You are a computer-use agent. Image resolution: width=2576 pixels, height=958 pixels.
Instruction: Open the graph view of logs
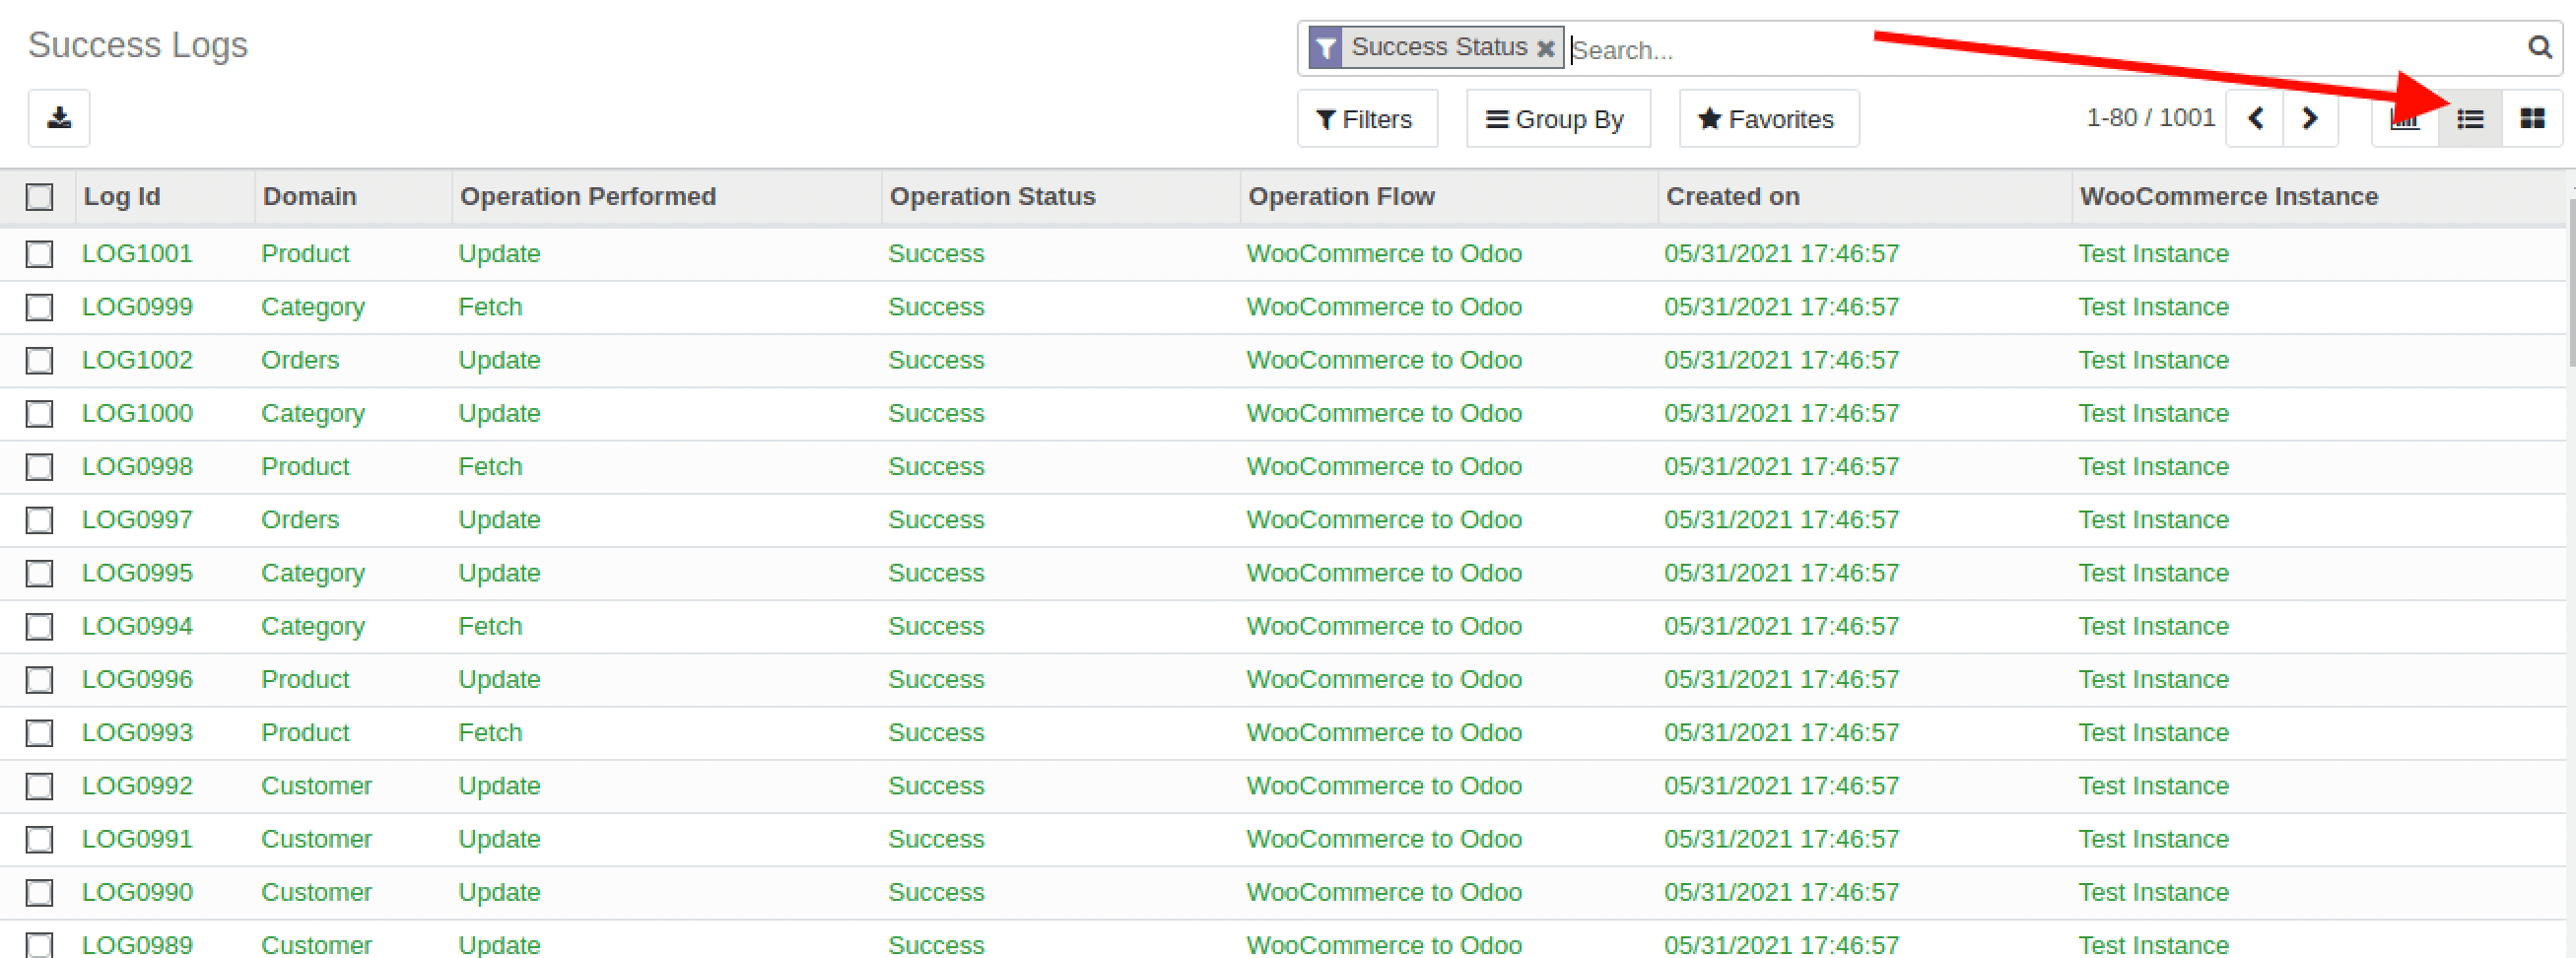pyautogui.click(x=2404, y=118)
